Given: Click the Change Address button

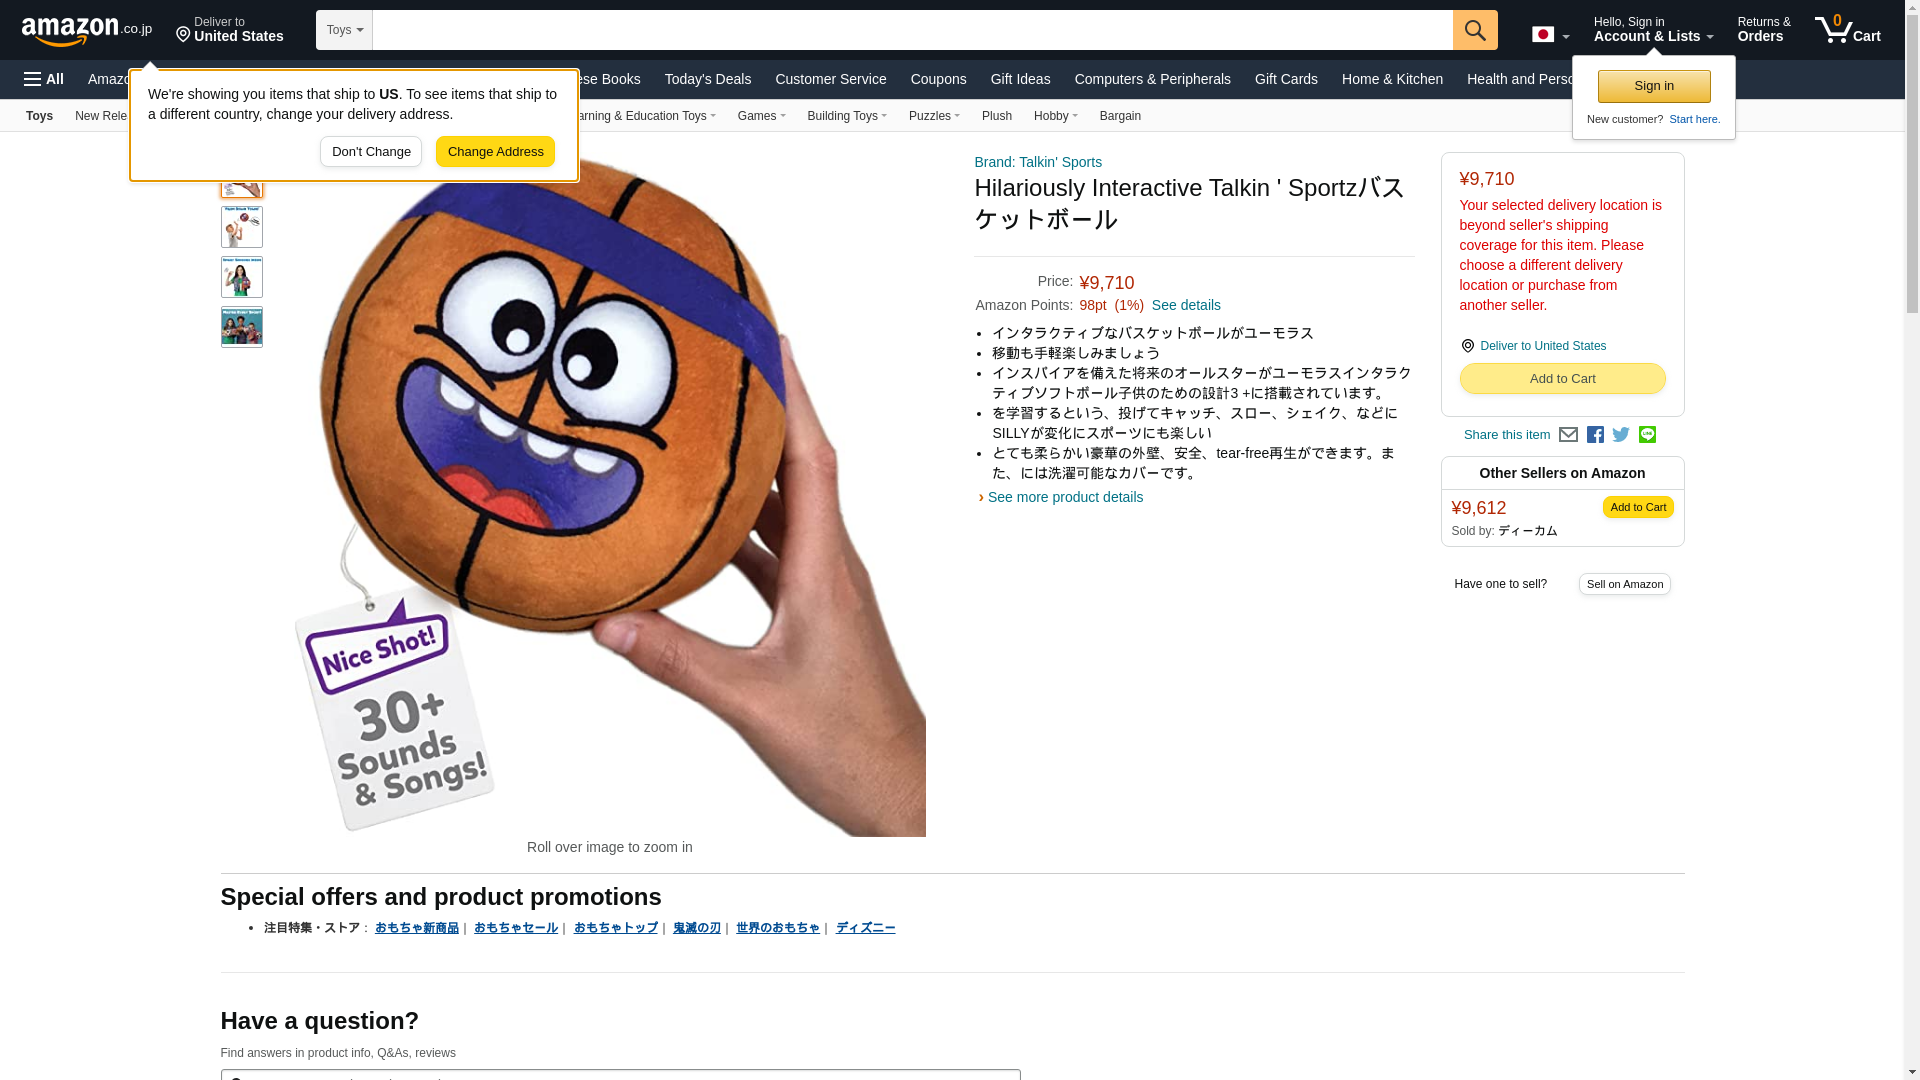Looking at the screenshot, I should [495, 152].
